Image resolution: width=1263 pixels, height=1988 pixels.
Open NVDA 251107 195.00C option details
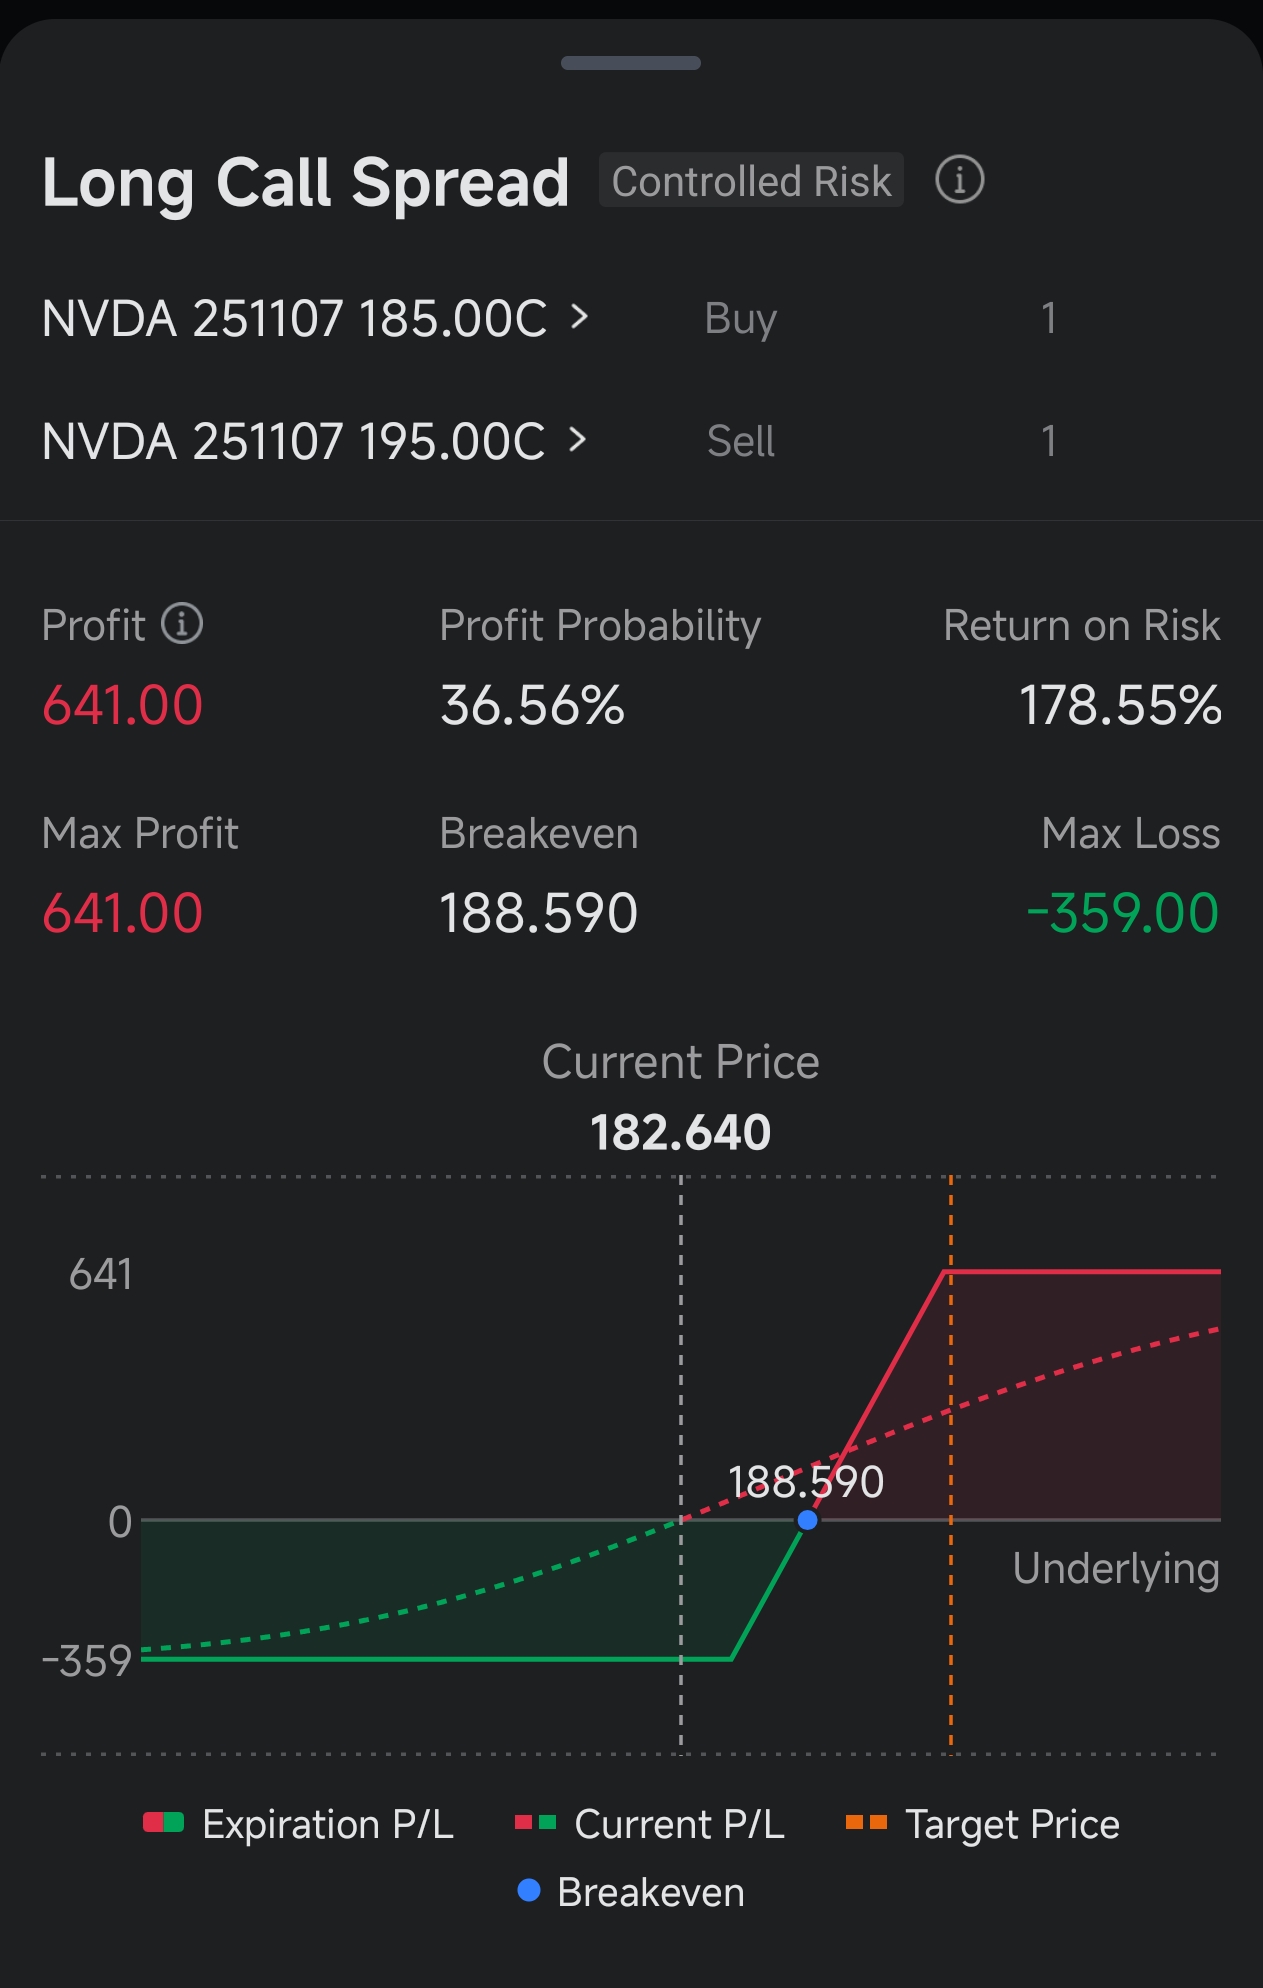pyautogui.click(x=293, y=441)
